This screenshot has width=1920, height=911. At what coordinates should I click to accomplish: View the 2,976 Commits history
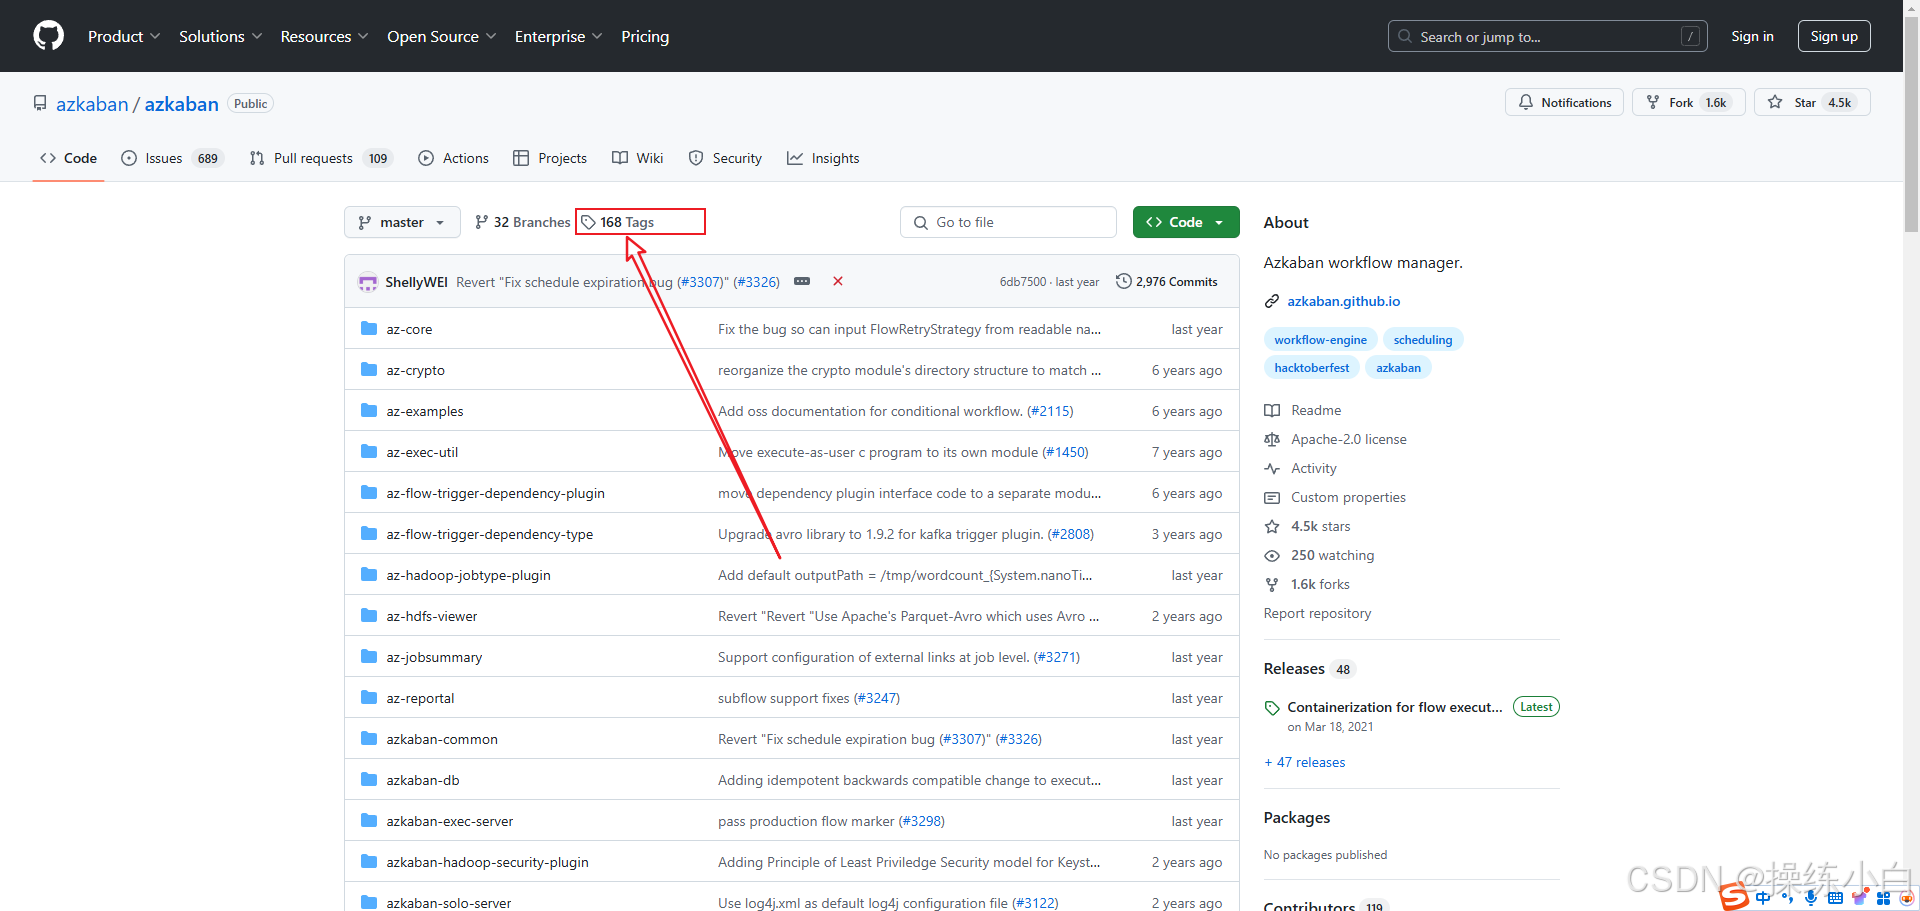click(1167, 282)
